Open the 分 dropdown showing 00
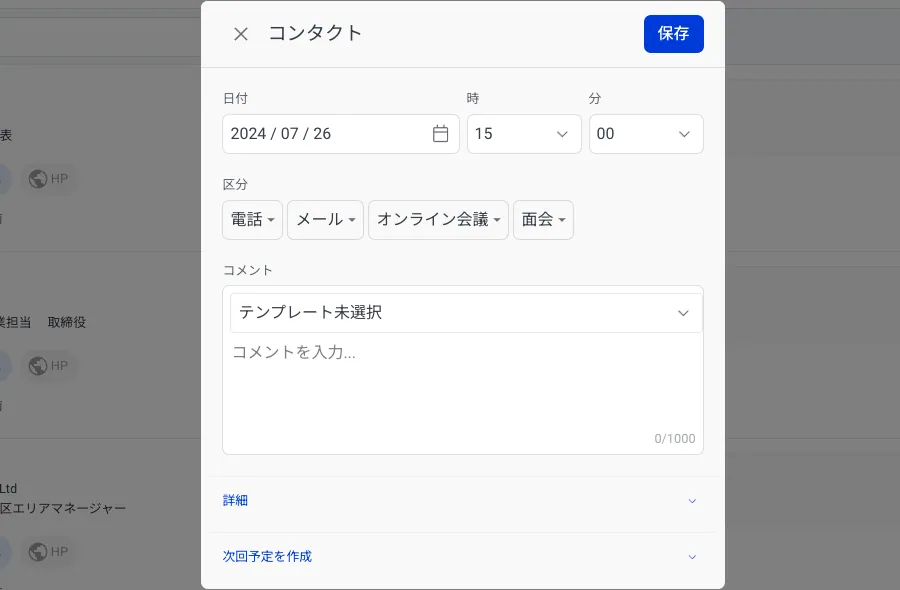 (646, 134)
